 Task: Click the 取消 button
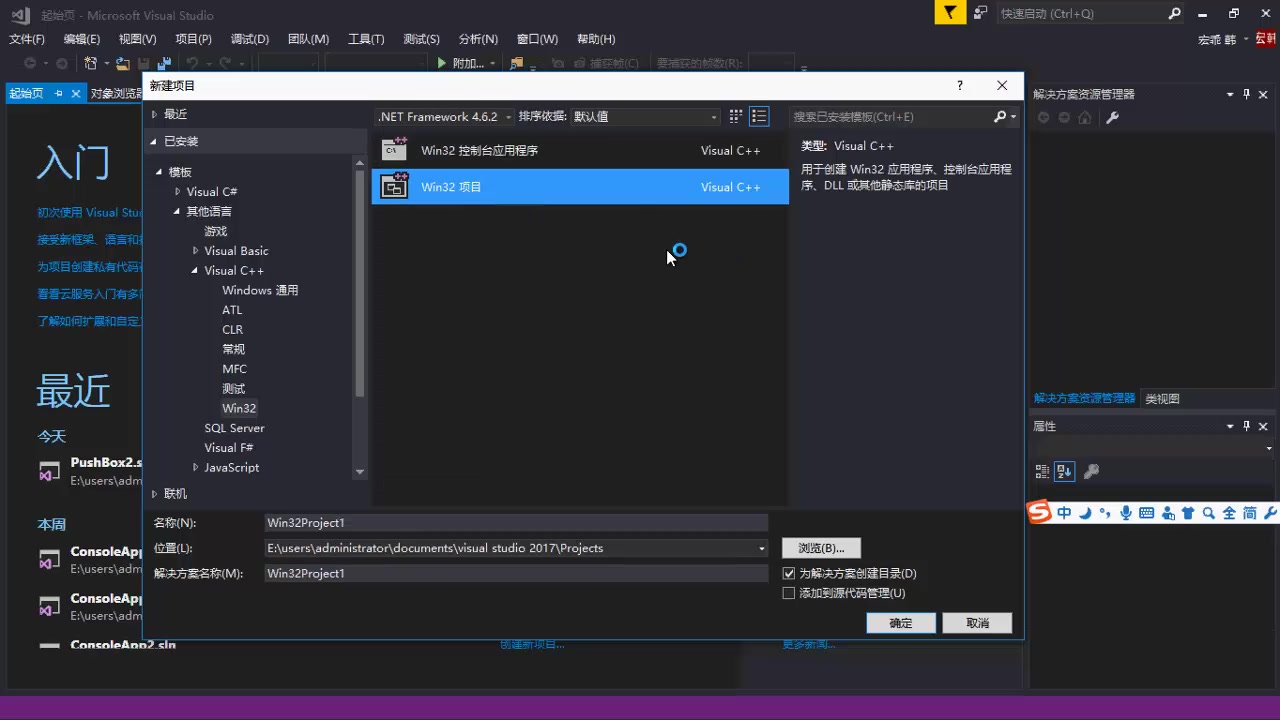click(978, 623)
